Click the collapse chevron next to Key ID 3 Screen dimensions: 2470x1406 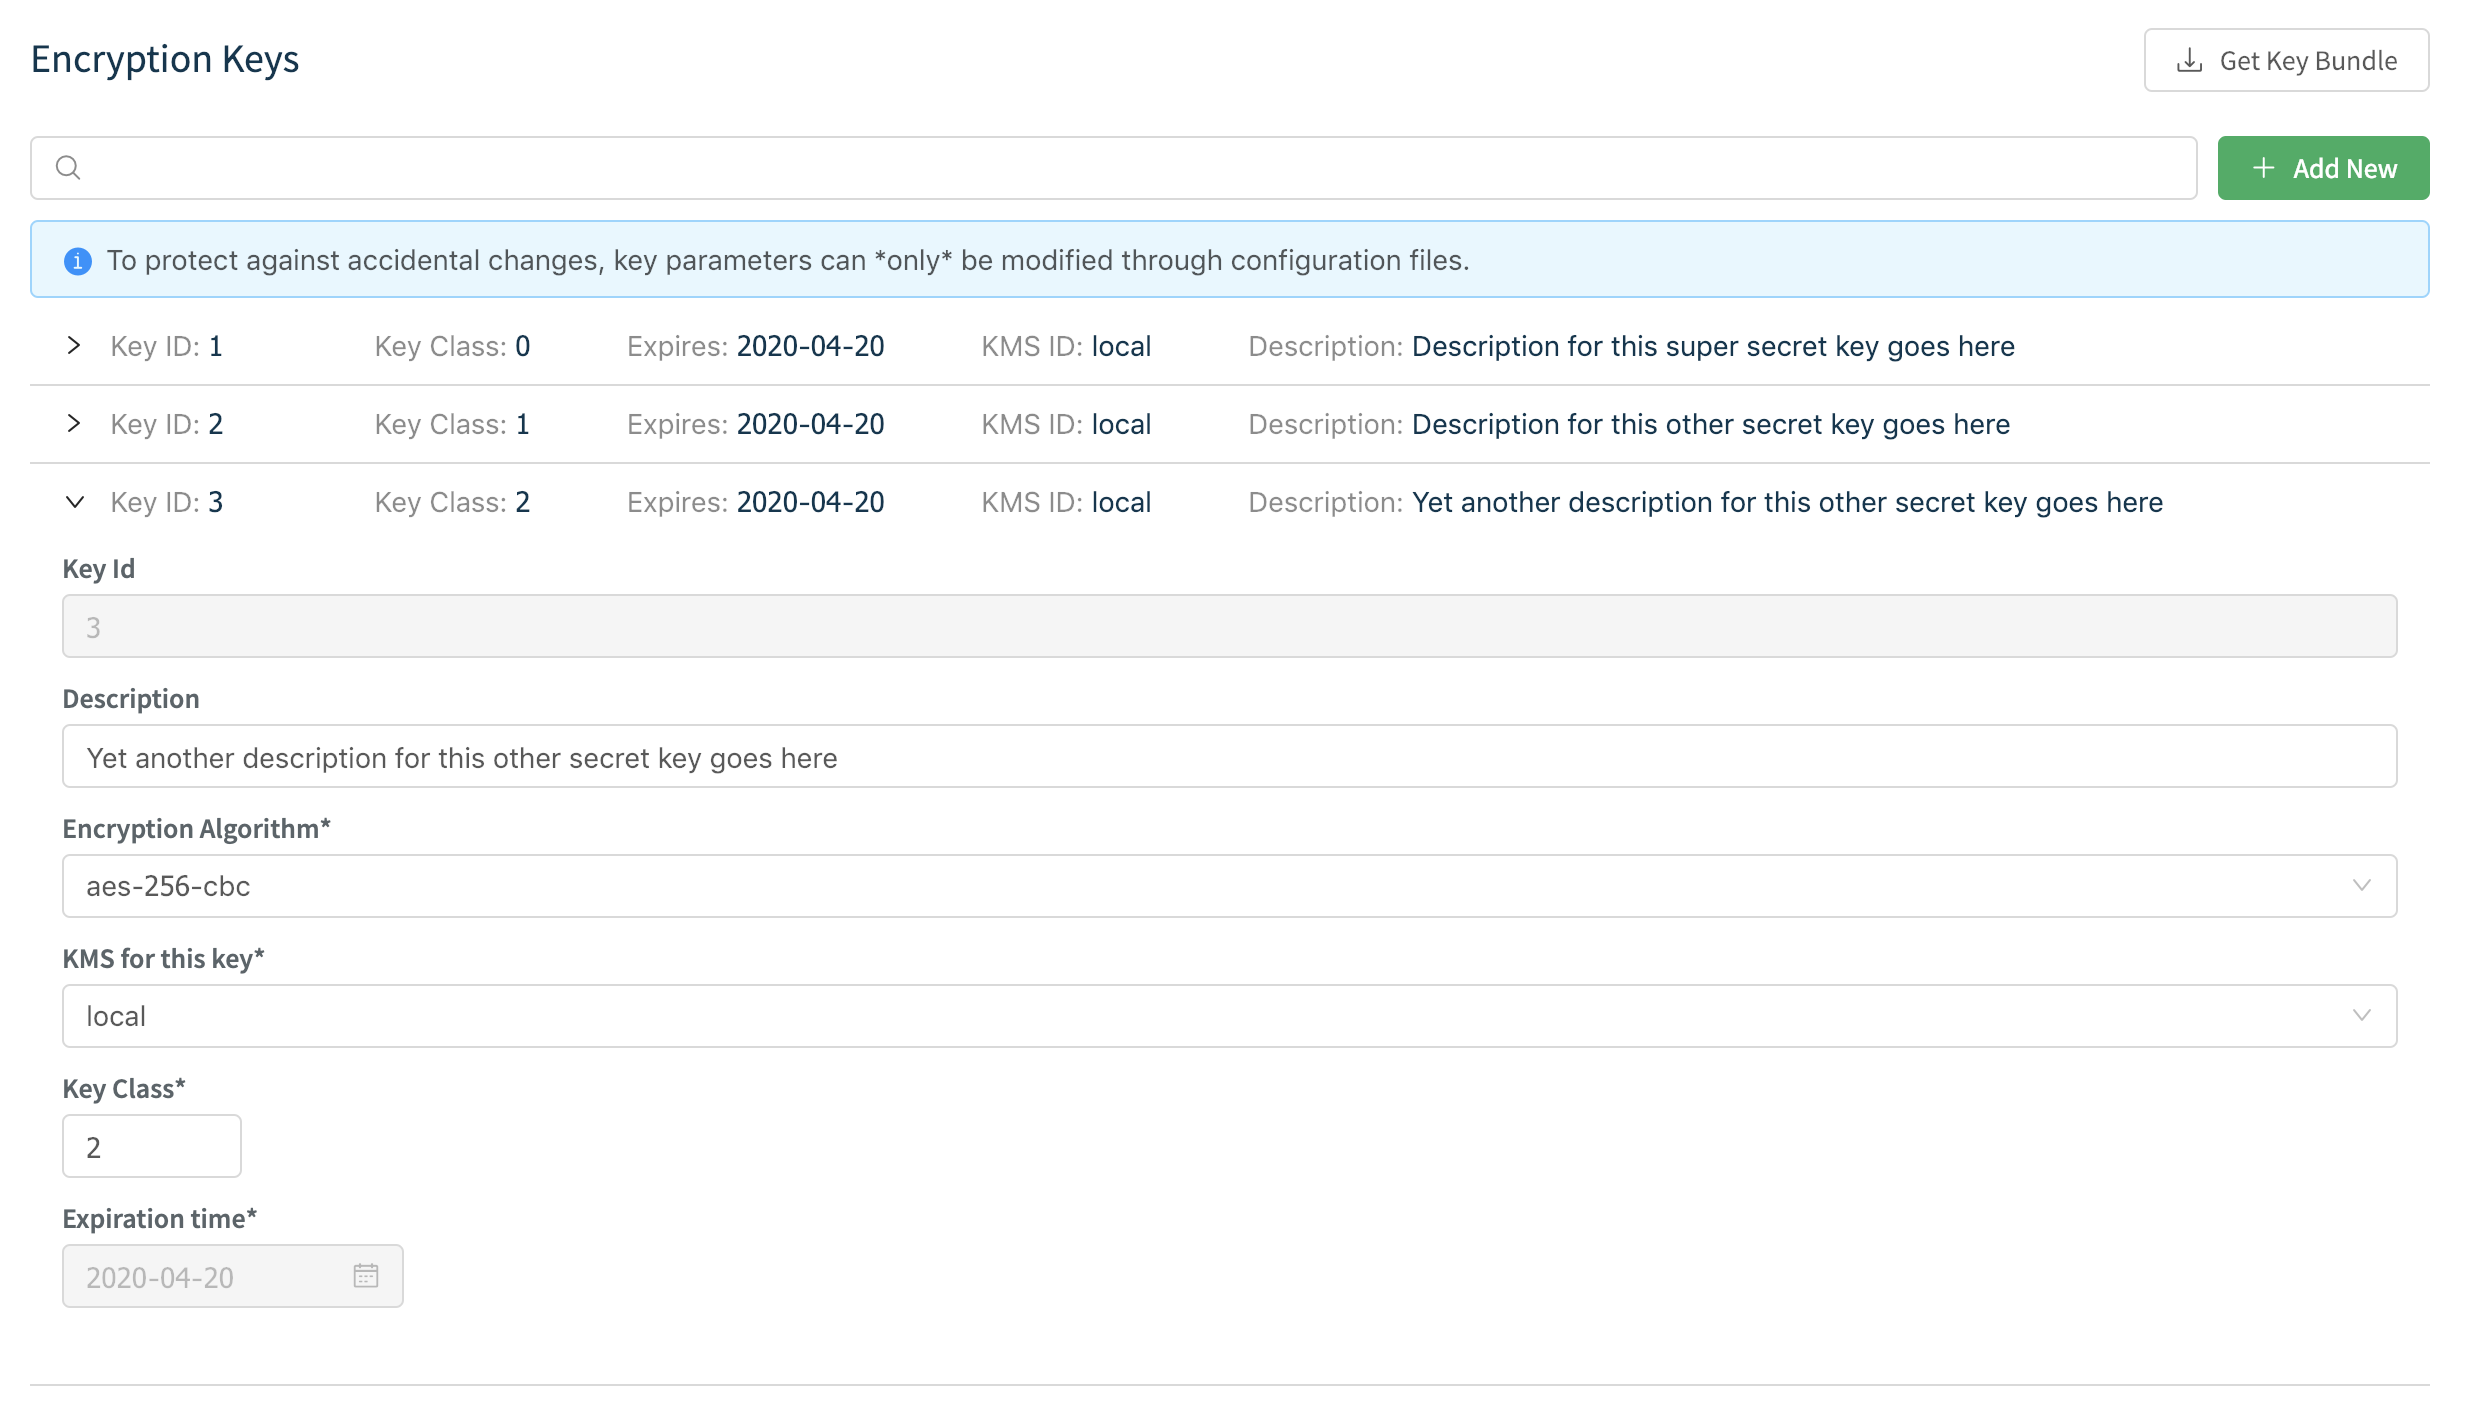coord(74,502)
